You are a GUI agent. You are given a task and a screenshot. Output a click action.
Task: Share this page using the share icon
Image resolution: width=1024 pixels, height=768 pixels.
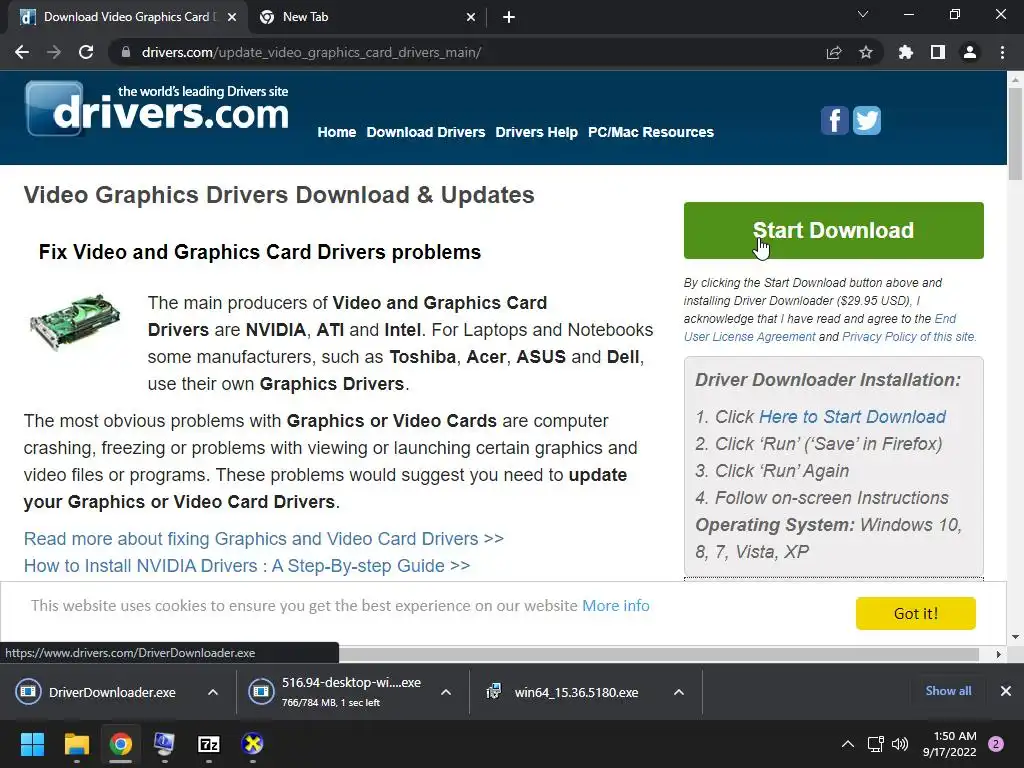(x=834, y=52)
